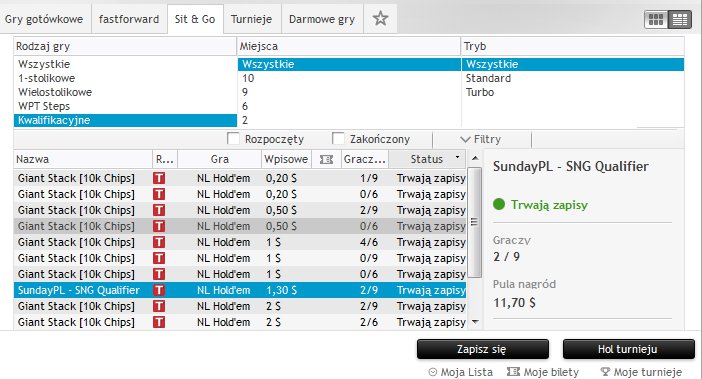Click the tournament list scrollbar thumb
This screenshot has height=379, width=702.
click(475, 222)
